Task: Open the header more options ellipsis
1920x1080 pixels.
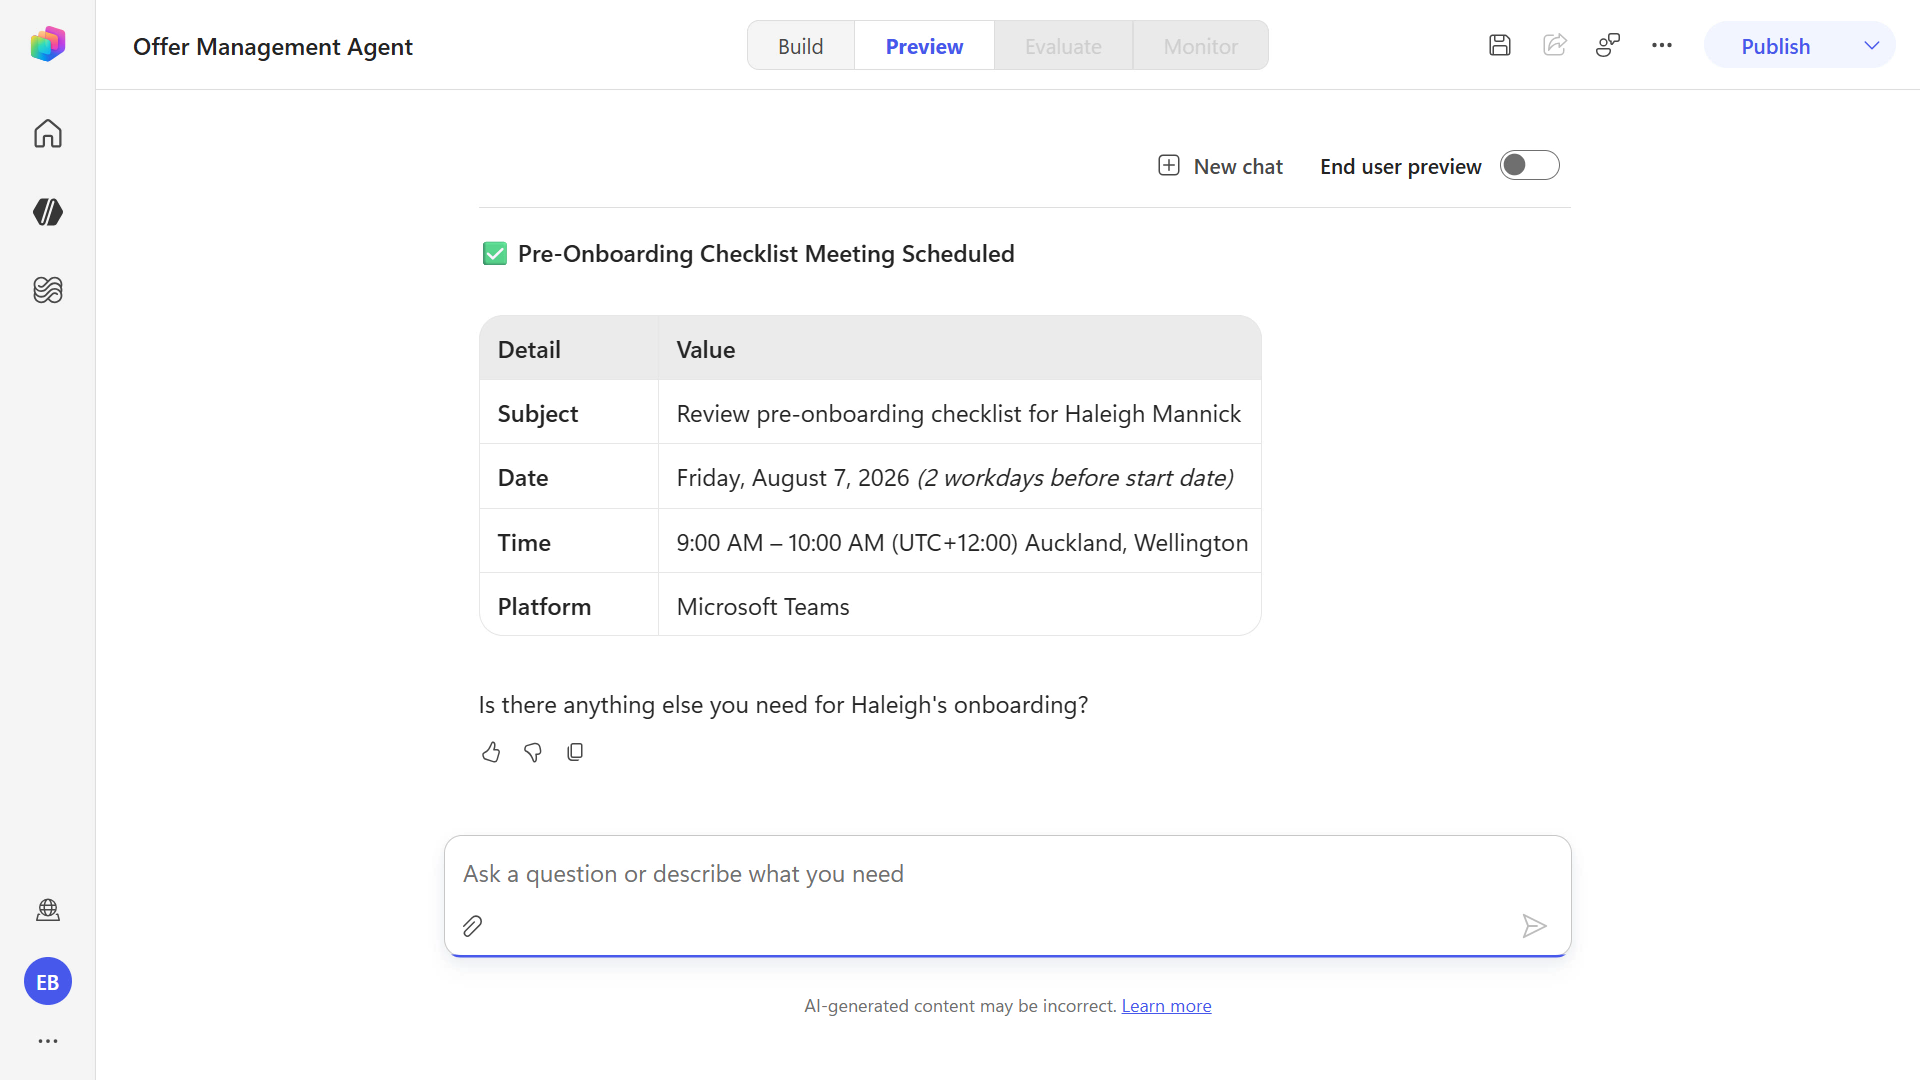Action: pyautogui.click(x=1662, y=45)
